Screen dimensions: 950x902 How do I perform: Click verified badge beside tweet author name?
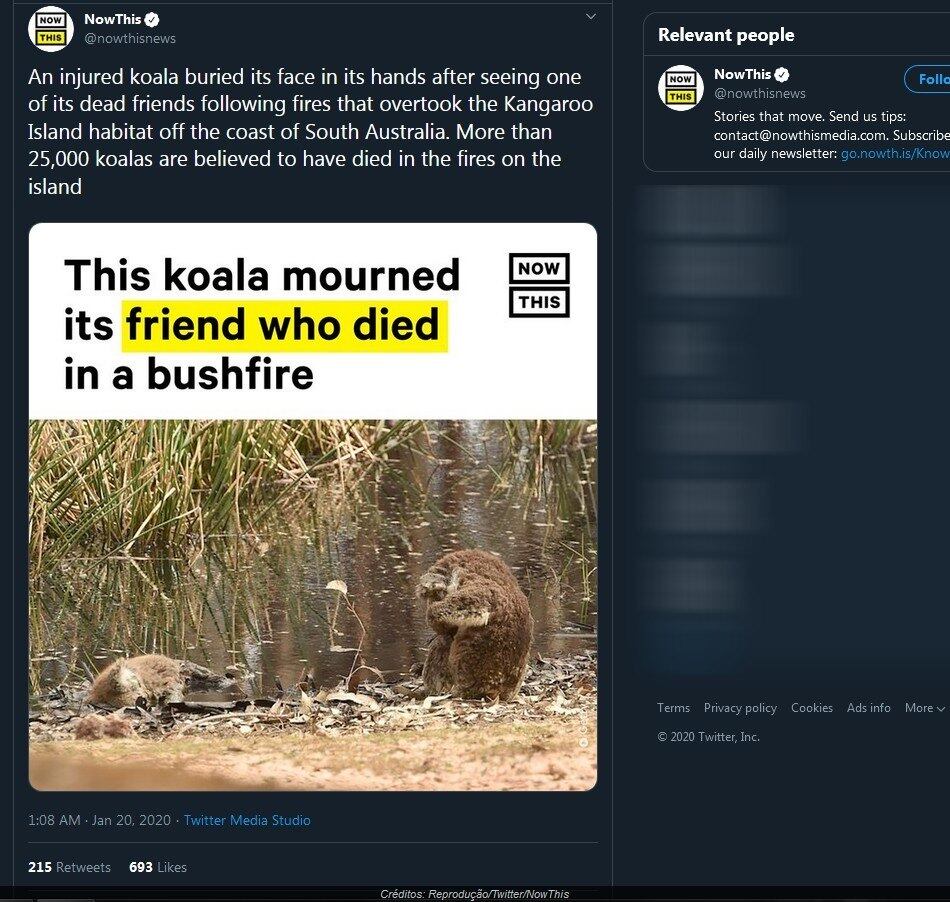[x=152, y=19]
